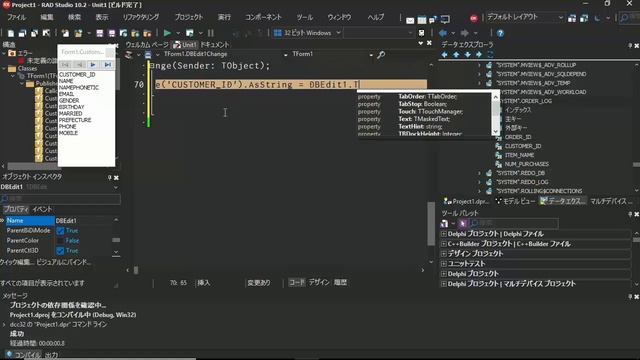Click the First record button in form navigator

(65, 64)
